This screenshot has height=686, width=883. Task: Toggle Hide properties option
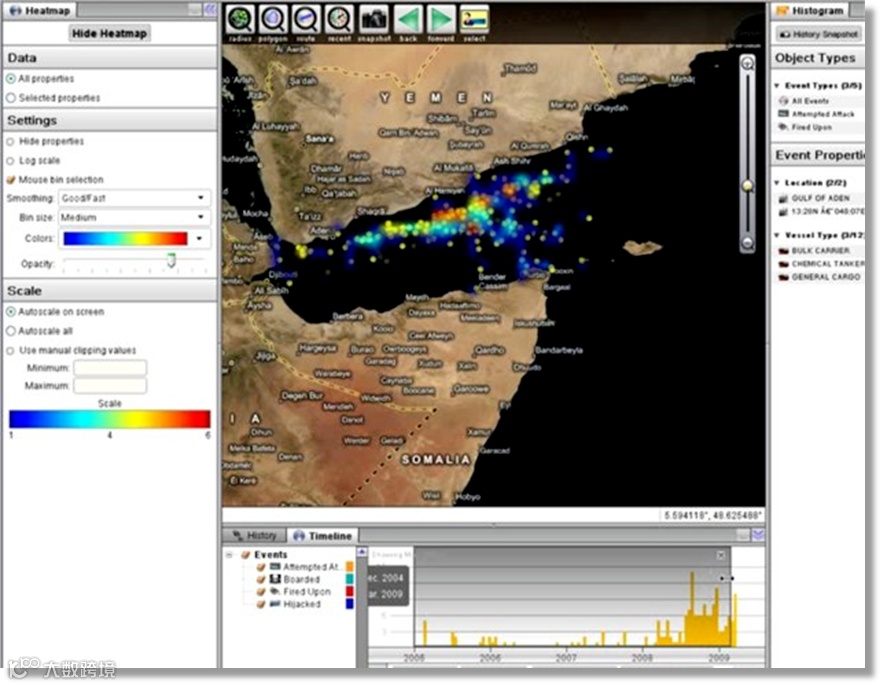tap(10, 141)
